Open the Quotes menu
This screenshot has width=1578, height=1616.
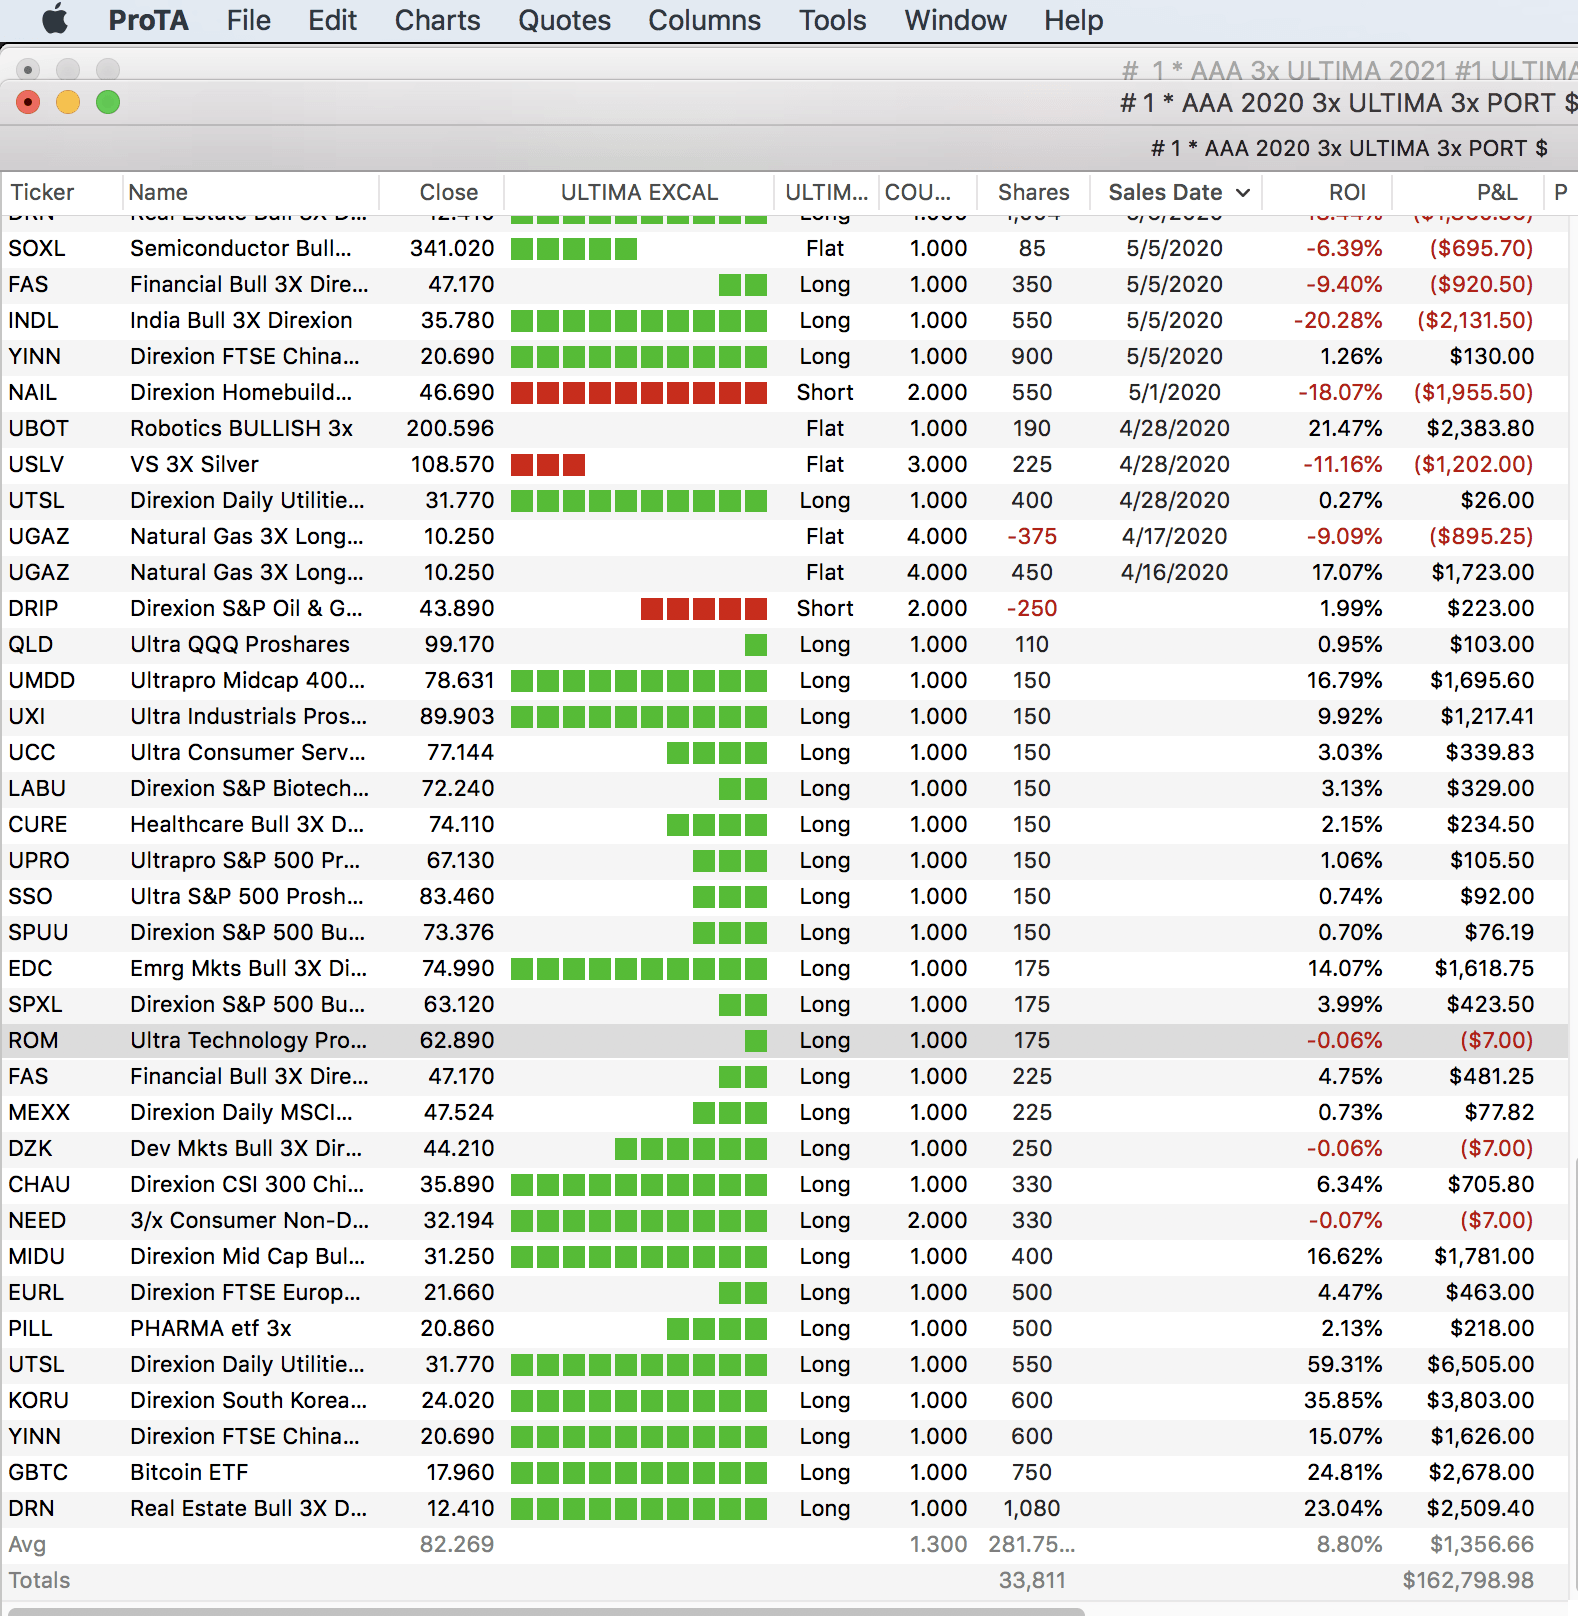pyautogui.click(x=564, y=20)
